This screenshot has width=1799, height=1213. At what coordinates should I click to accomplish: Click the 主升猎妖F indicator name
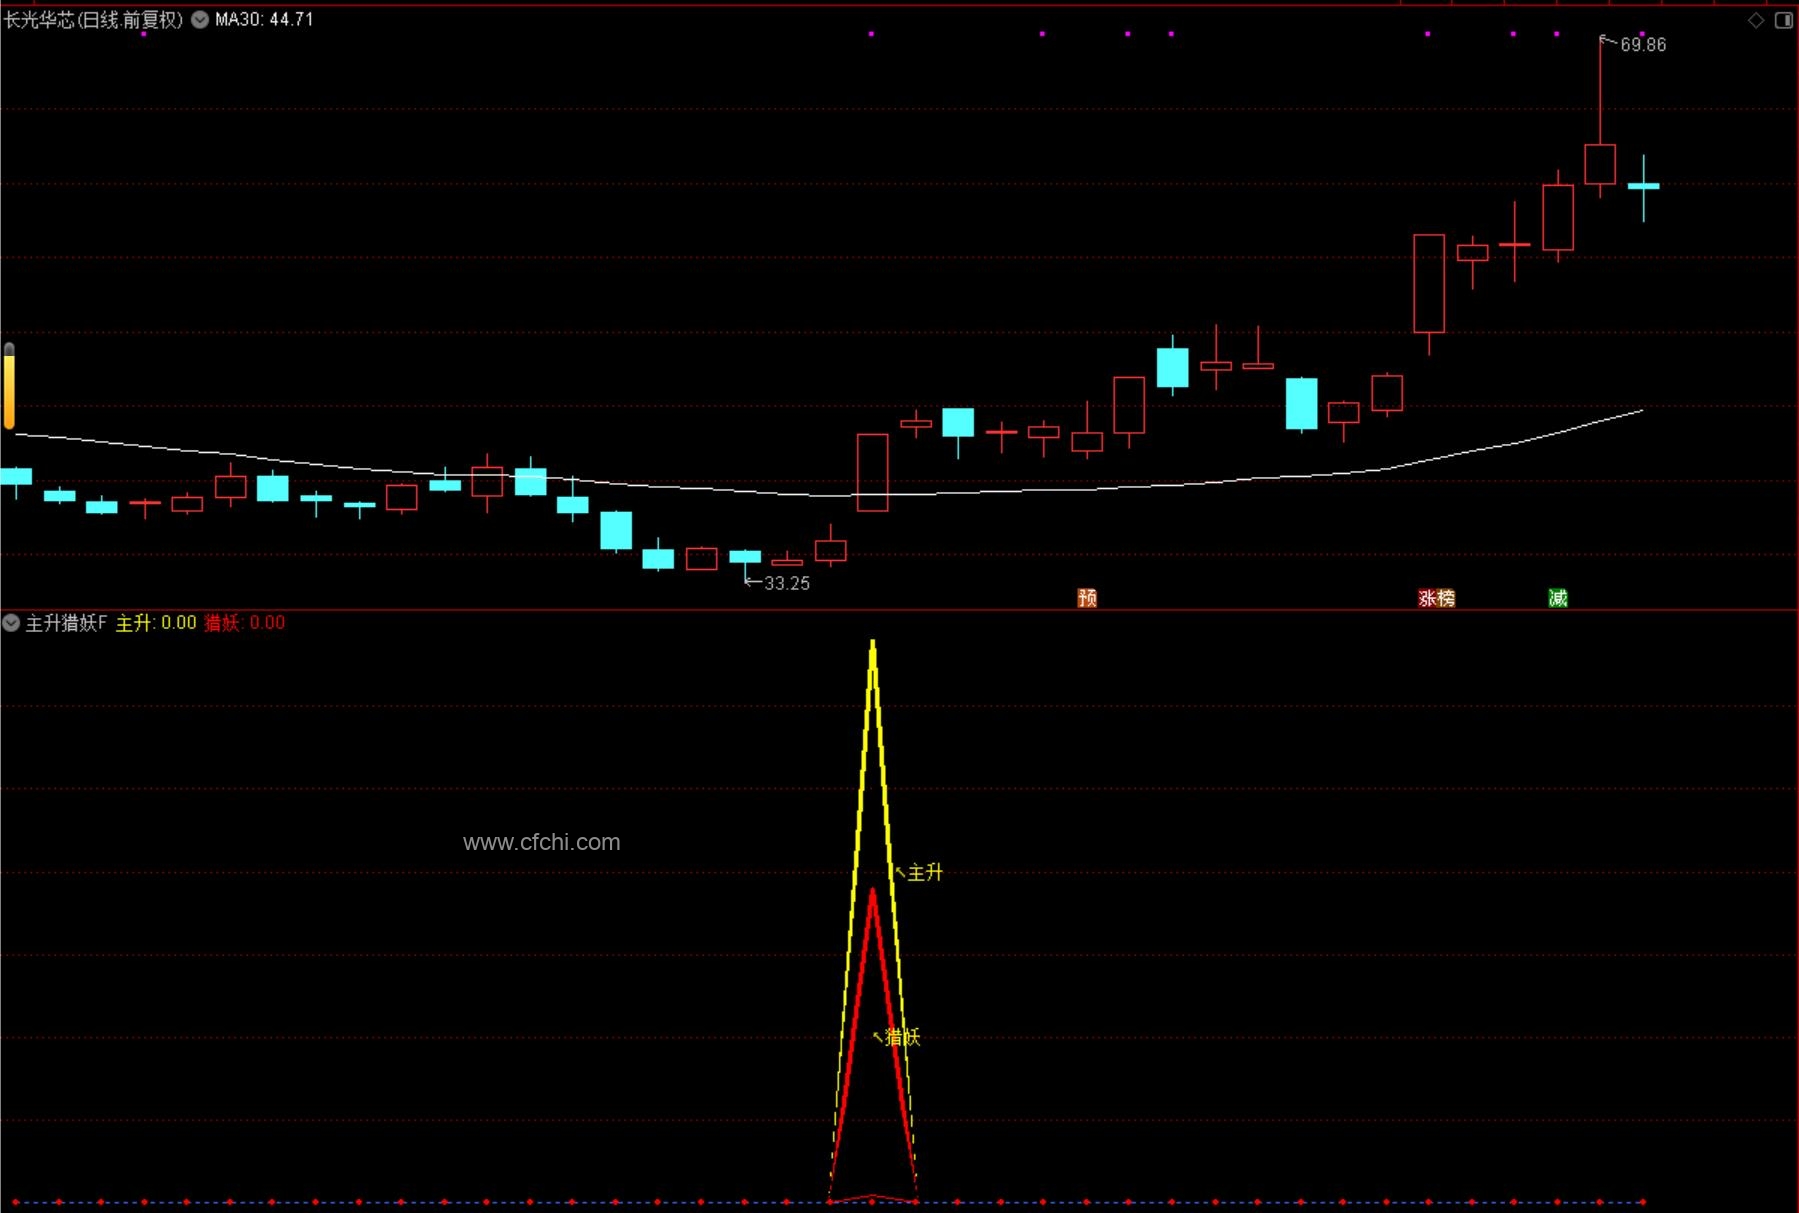pos(66,623)
